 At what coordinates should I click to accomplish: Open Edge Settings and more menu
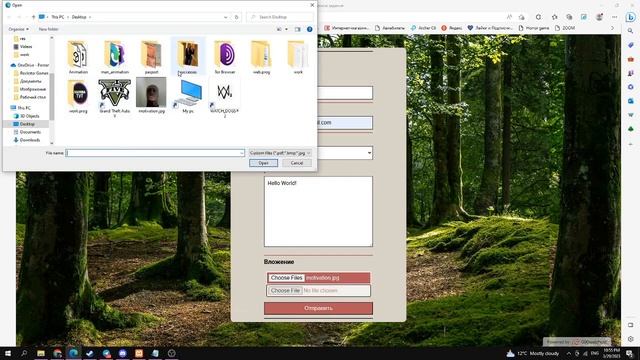click(x=615, y=17)
